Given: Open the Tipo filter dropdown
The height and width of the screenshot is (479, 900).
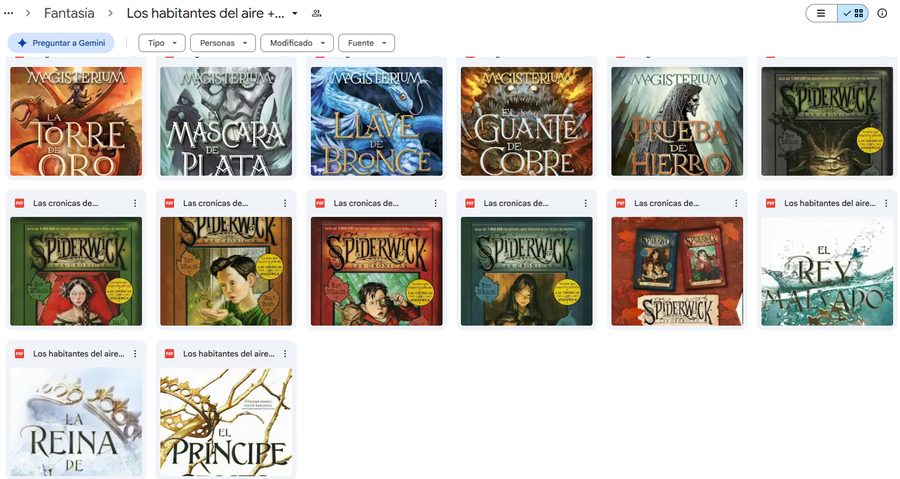Looking at the screenshot, I should (162, 43).
